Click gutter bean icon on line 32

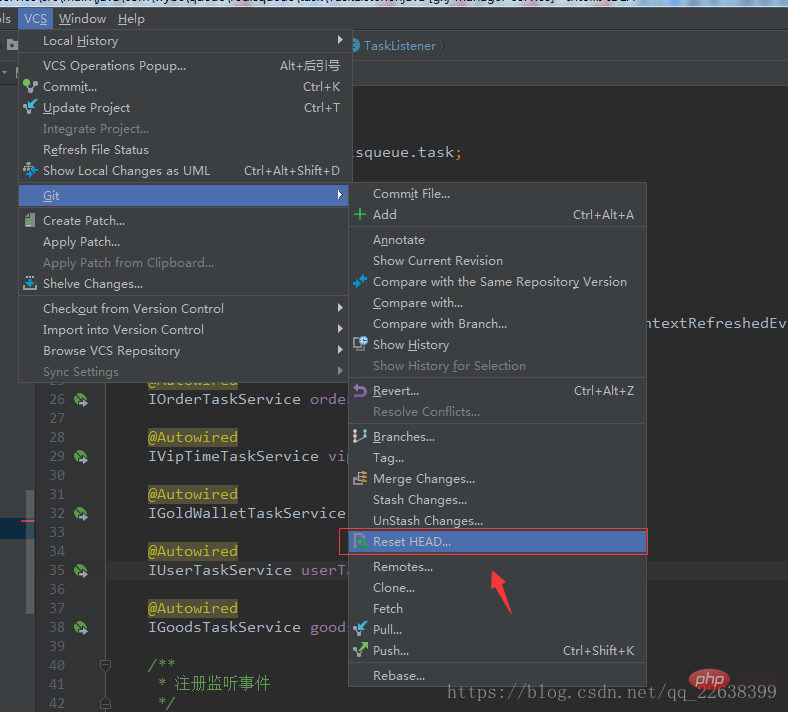coord(81,514)
